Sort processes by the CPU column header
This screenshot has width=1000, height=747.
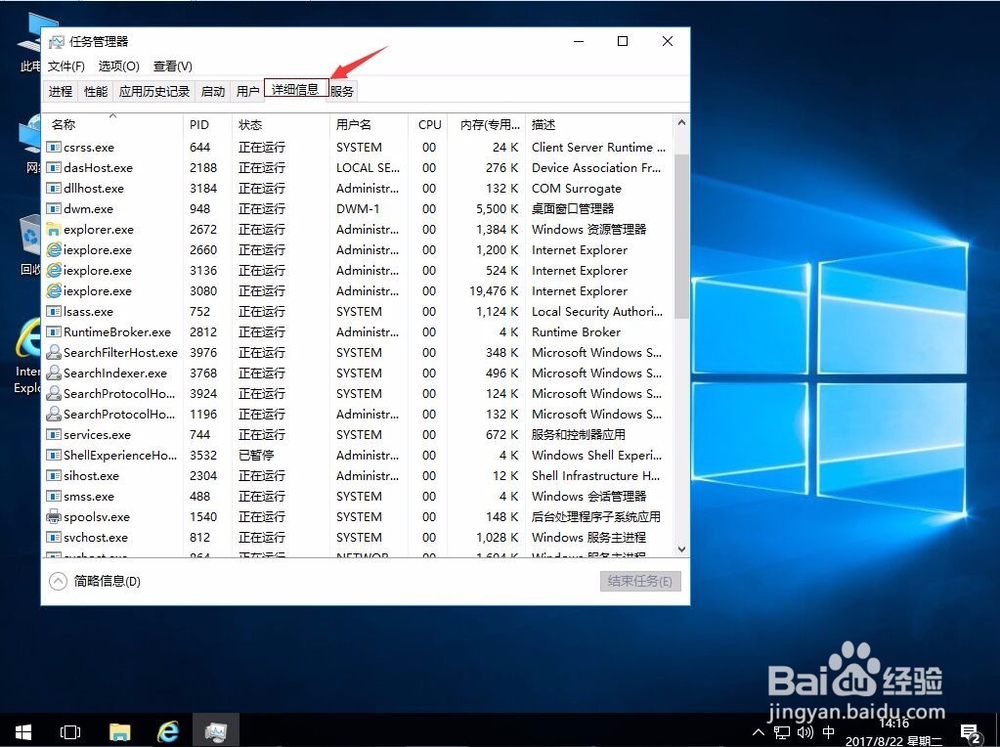(x=429, y=124)
